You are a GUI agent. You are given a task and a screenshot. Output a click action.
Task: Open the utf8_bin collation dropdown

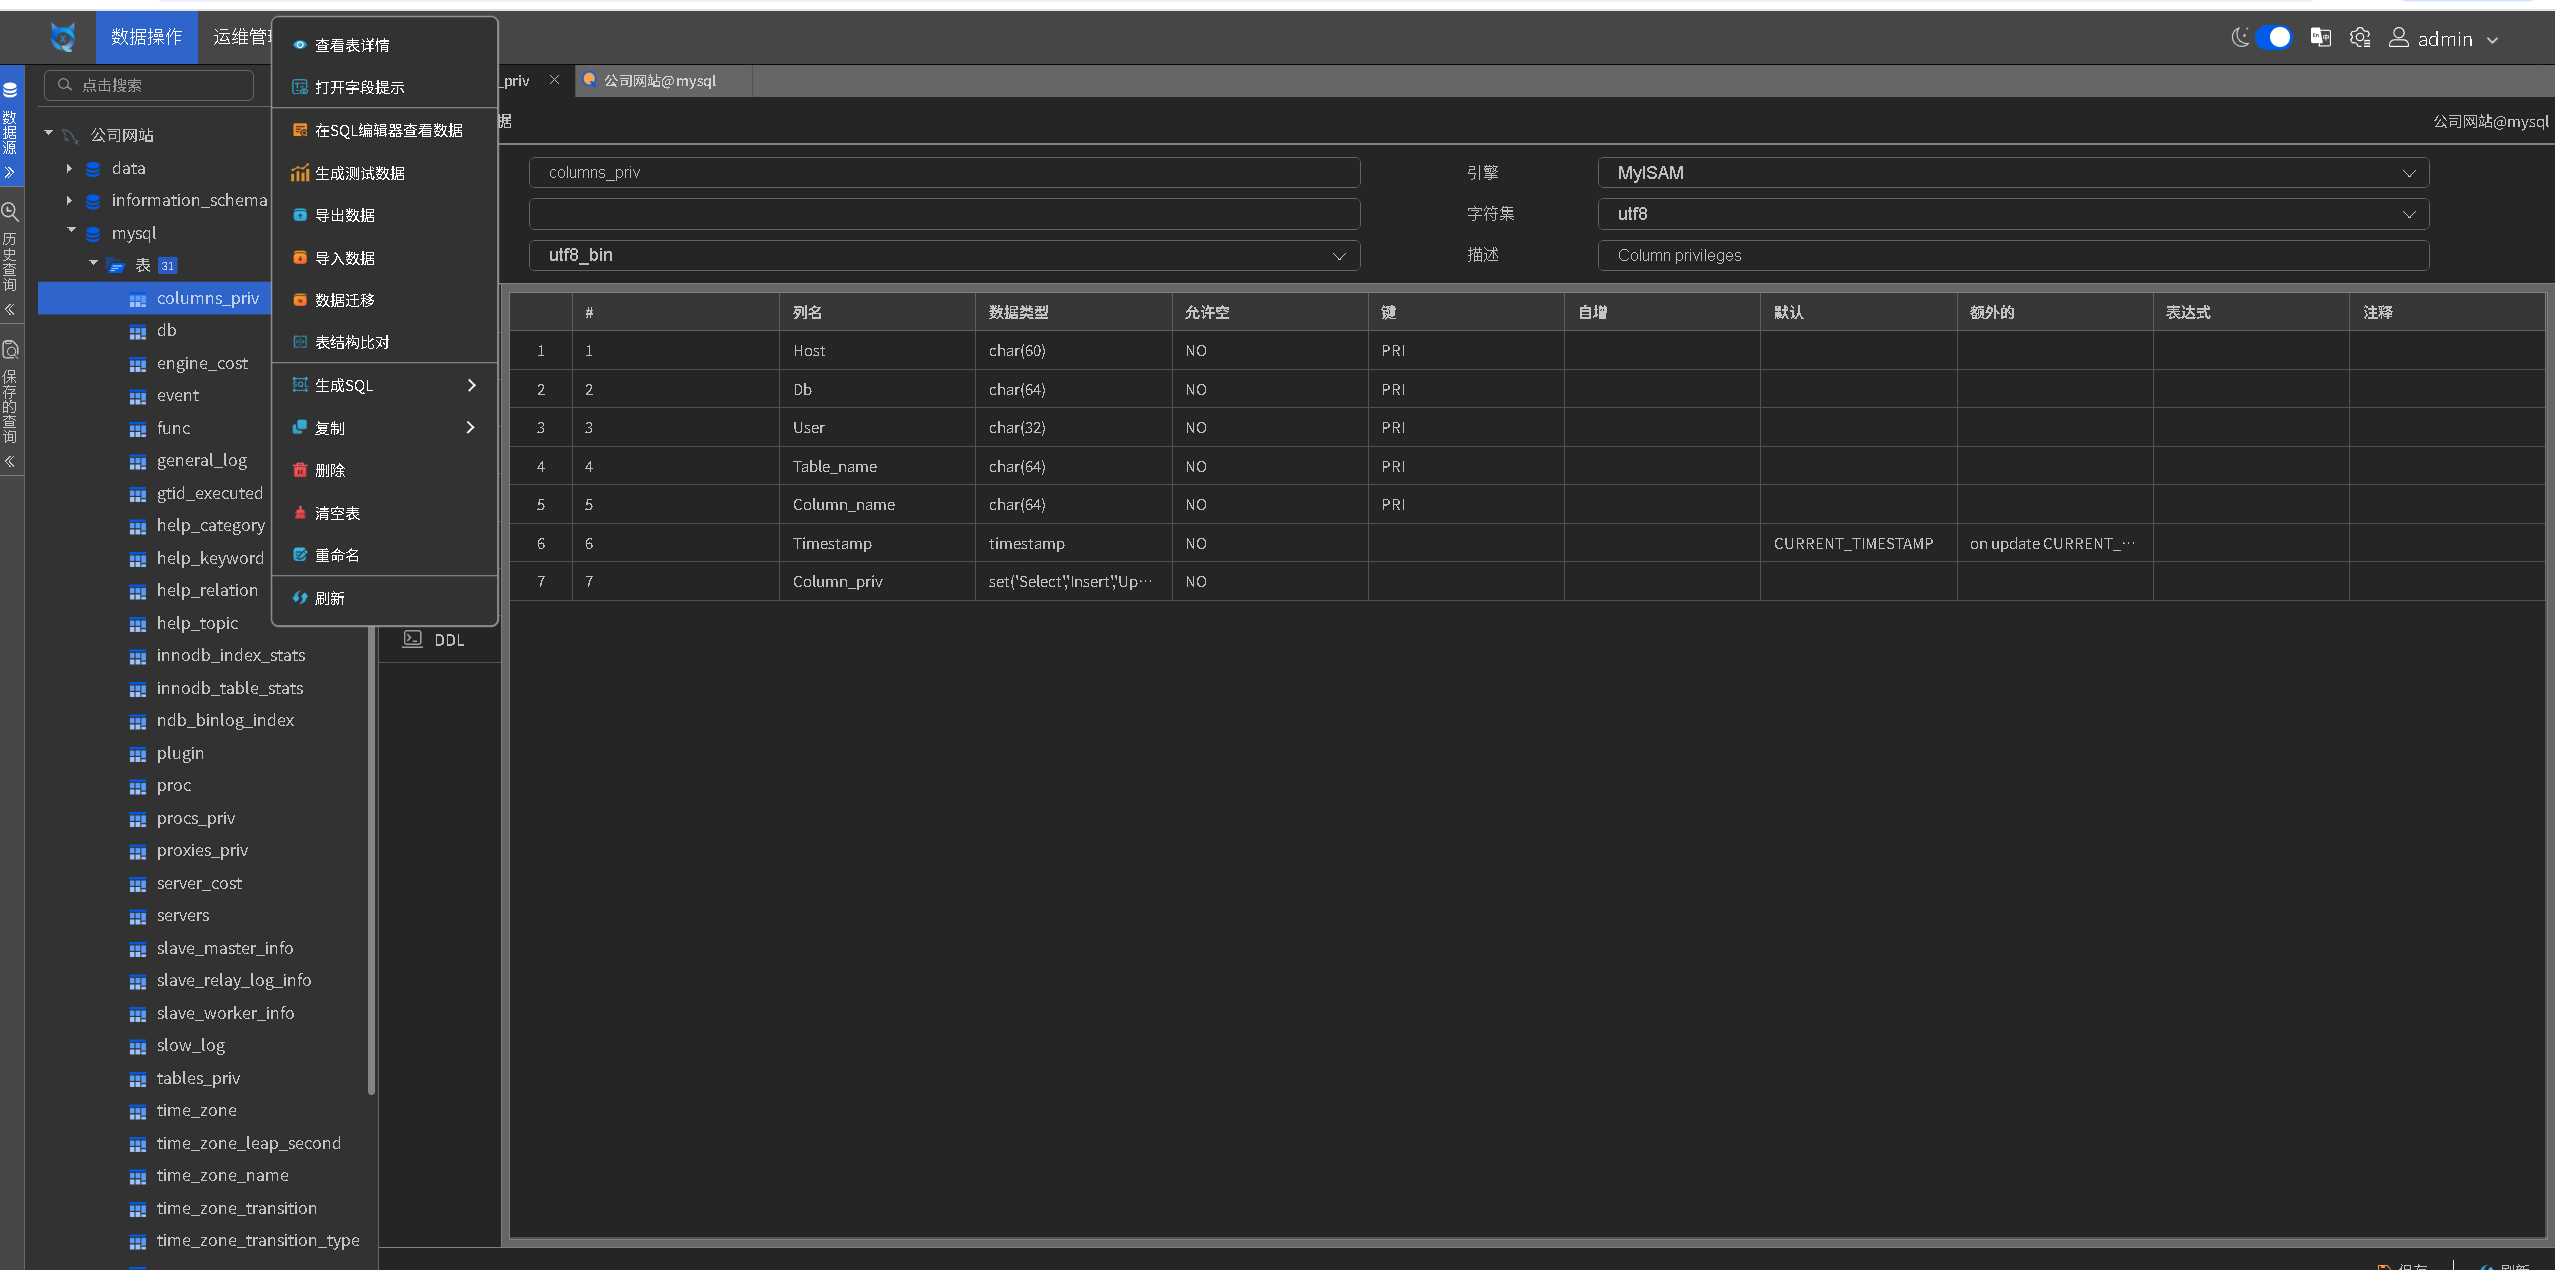(x=943, y=255)
